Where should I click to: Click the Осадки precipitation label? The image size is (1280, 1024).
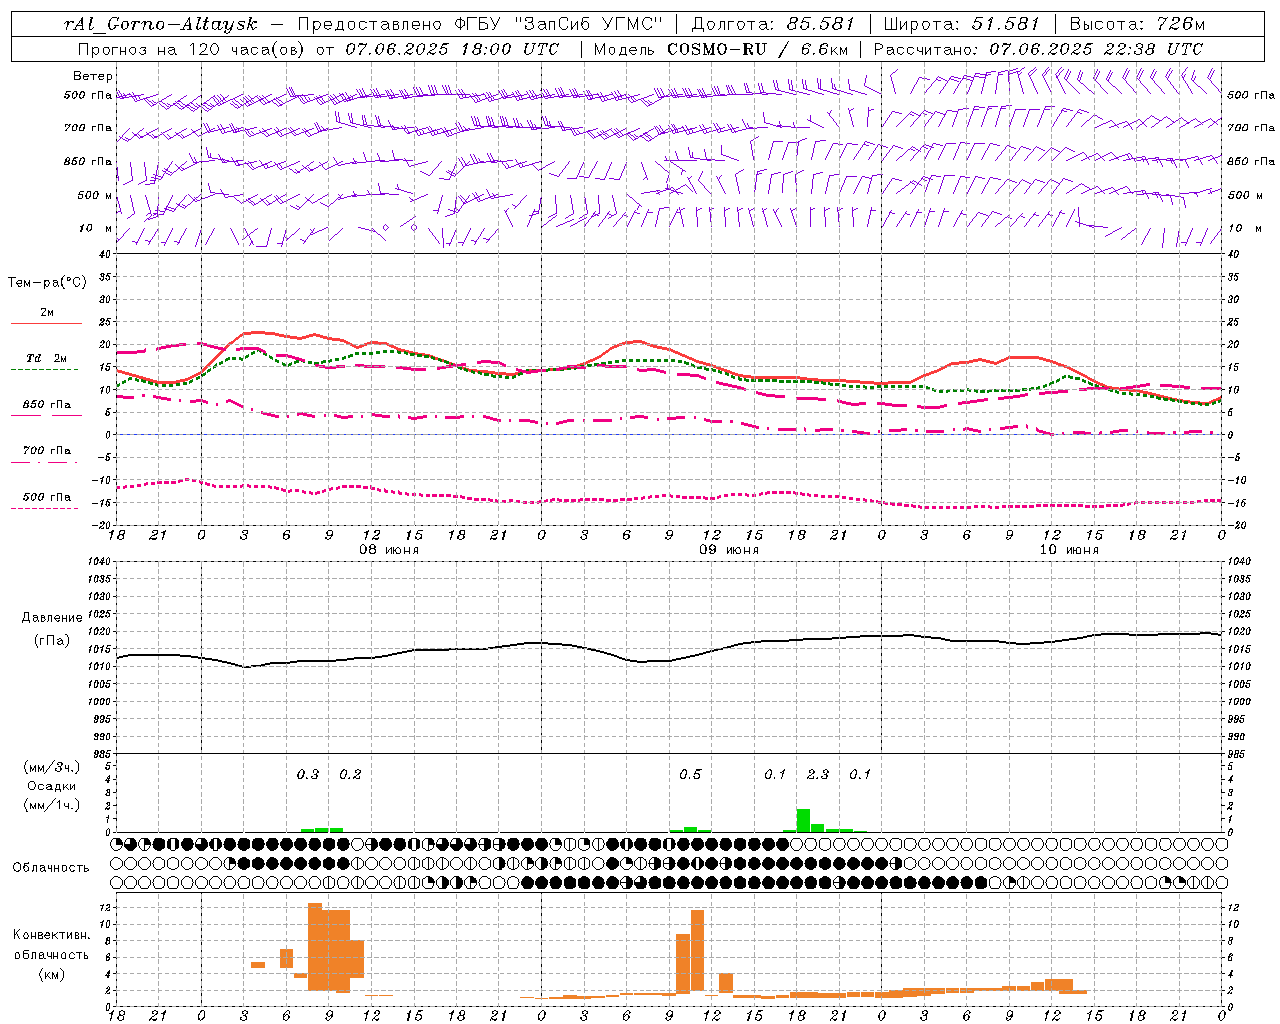coord(52,786)
